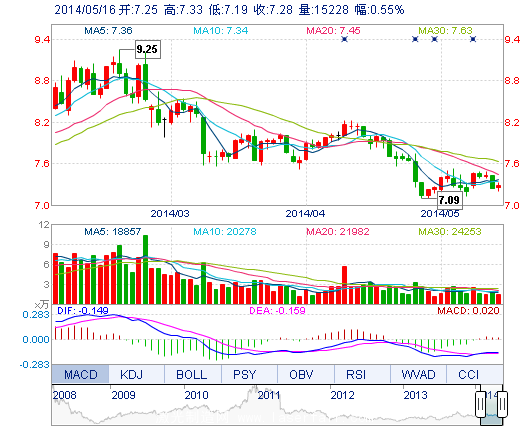Screen dimensions: 526x429
Task: Click the tallest green volume bar
Action: (145, 270)
